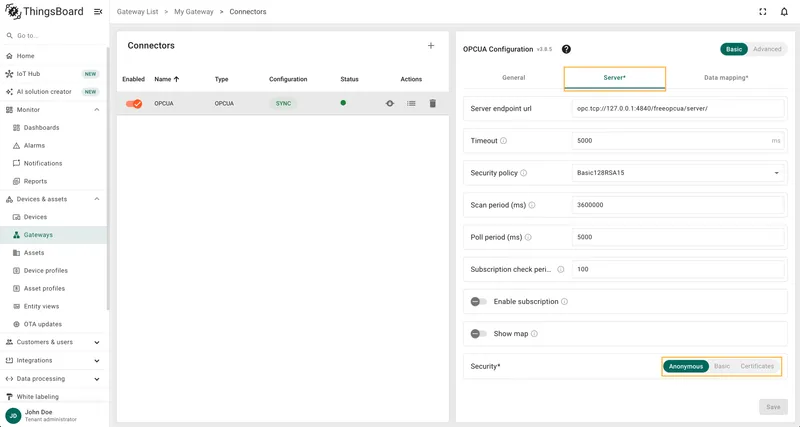The height and width of the screenshot is (427, 800).
Task: Click the Go to search field
Action: (54, 36)
